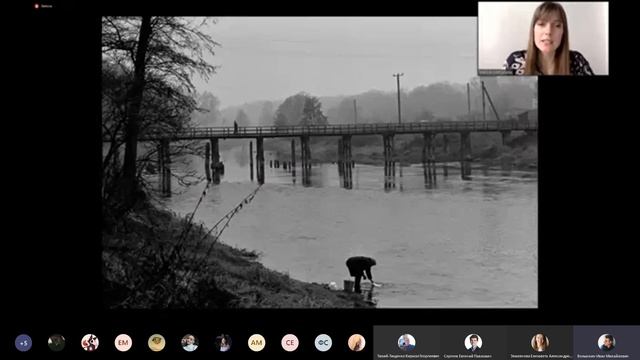Select the participant avatar with initials AM
Screen dimensions: 640x360
pyautogui.click(x=256, y=343)
